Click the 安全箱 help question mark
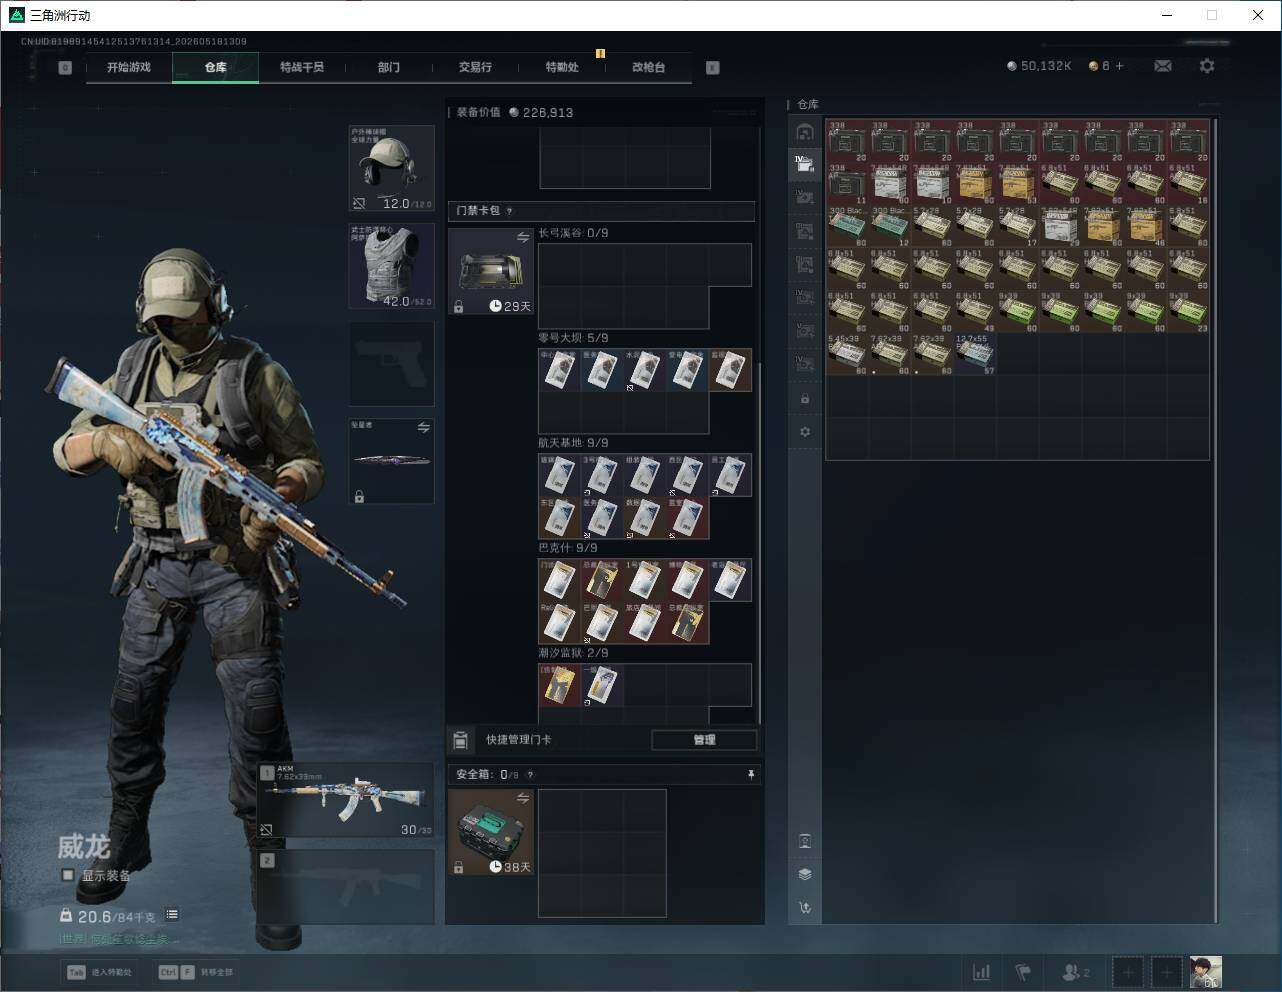Screen dimensions: 1282x992 pyautogui.click(x=530, y=774)
